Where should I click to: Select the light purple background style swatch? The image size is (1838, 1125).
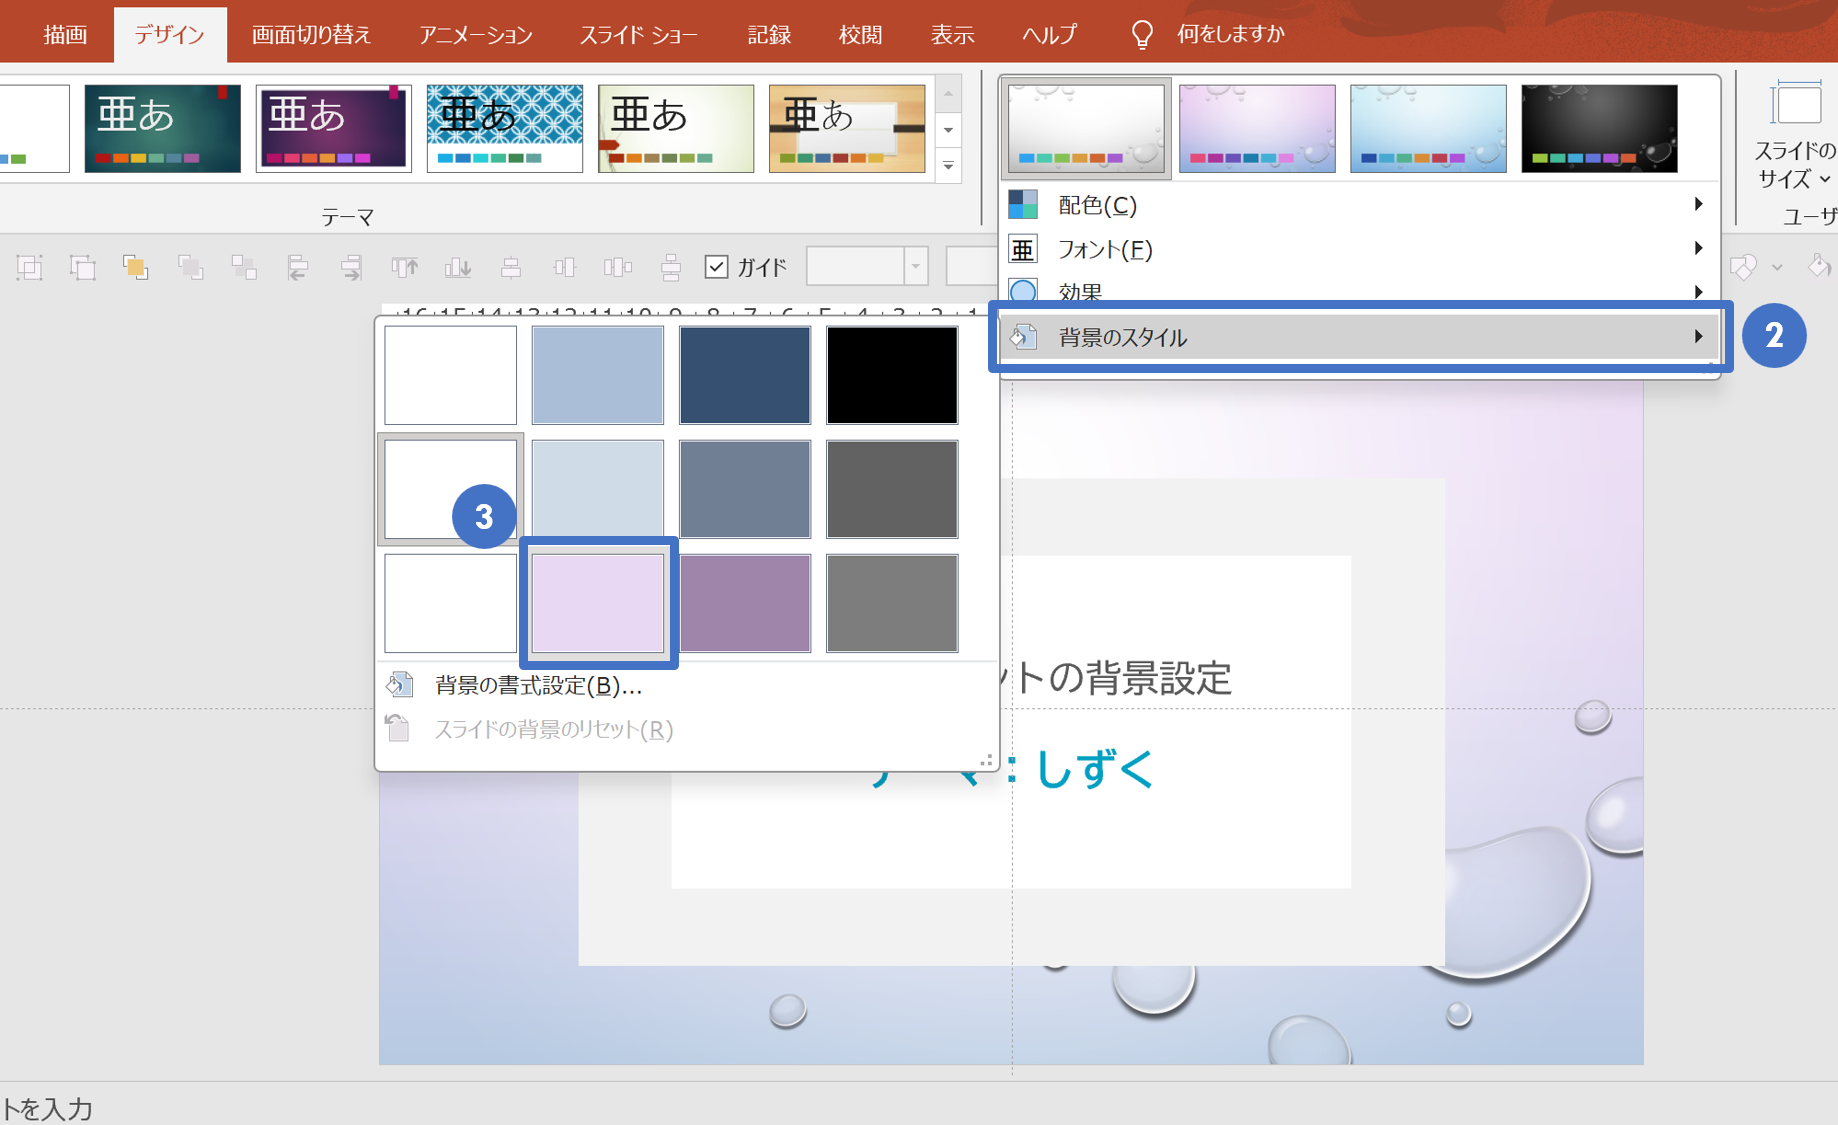(598, 602)
